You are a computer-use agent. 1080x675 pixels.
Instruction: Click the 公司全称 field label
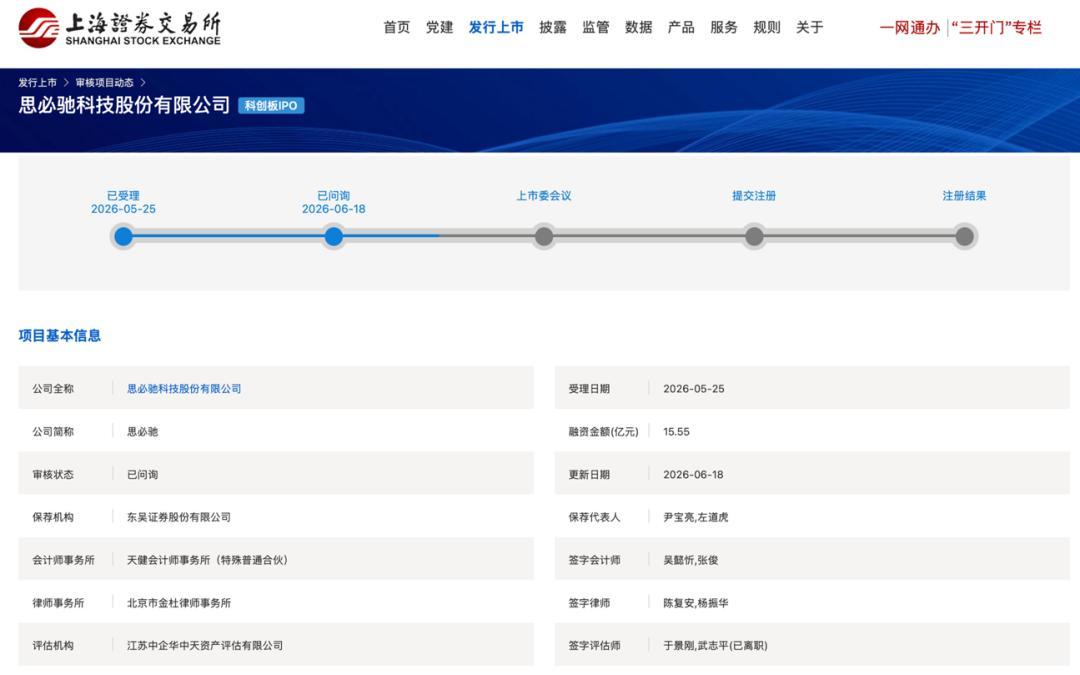click(x=53, y=388)
